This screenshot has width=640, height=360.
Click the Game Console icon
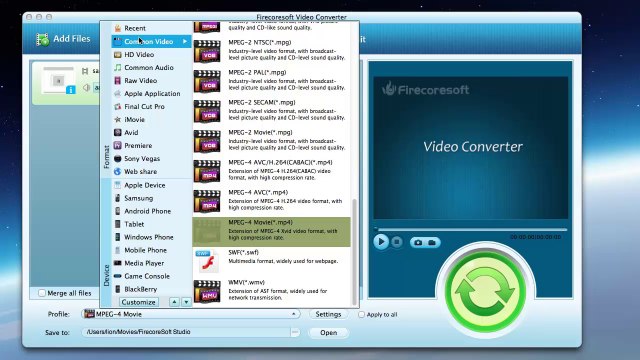[x=118, y=276]
